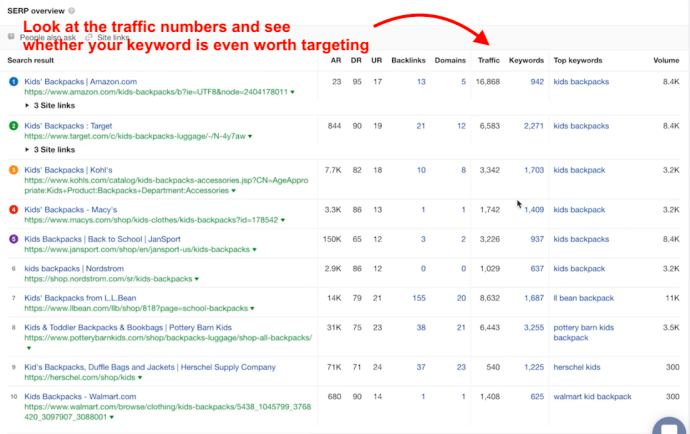Click position 4 badge for Macy's result
The image size is (690, 434).
coord(14,210)
